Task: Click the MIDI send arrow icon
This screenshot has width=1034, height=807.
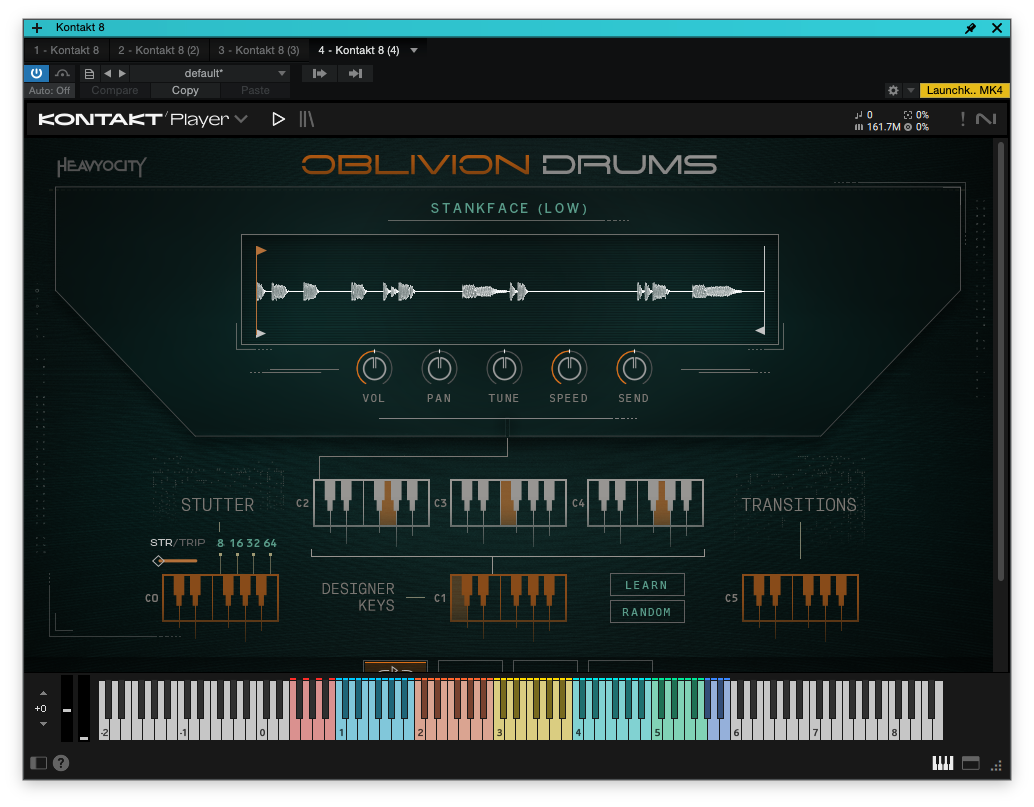Action: tap(319, 73)
